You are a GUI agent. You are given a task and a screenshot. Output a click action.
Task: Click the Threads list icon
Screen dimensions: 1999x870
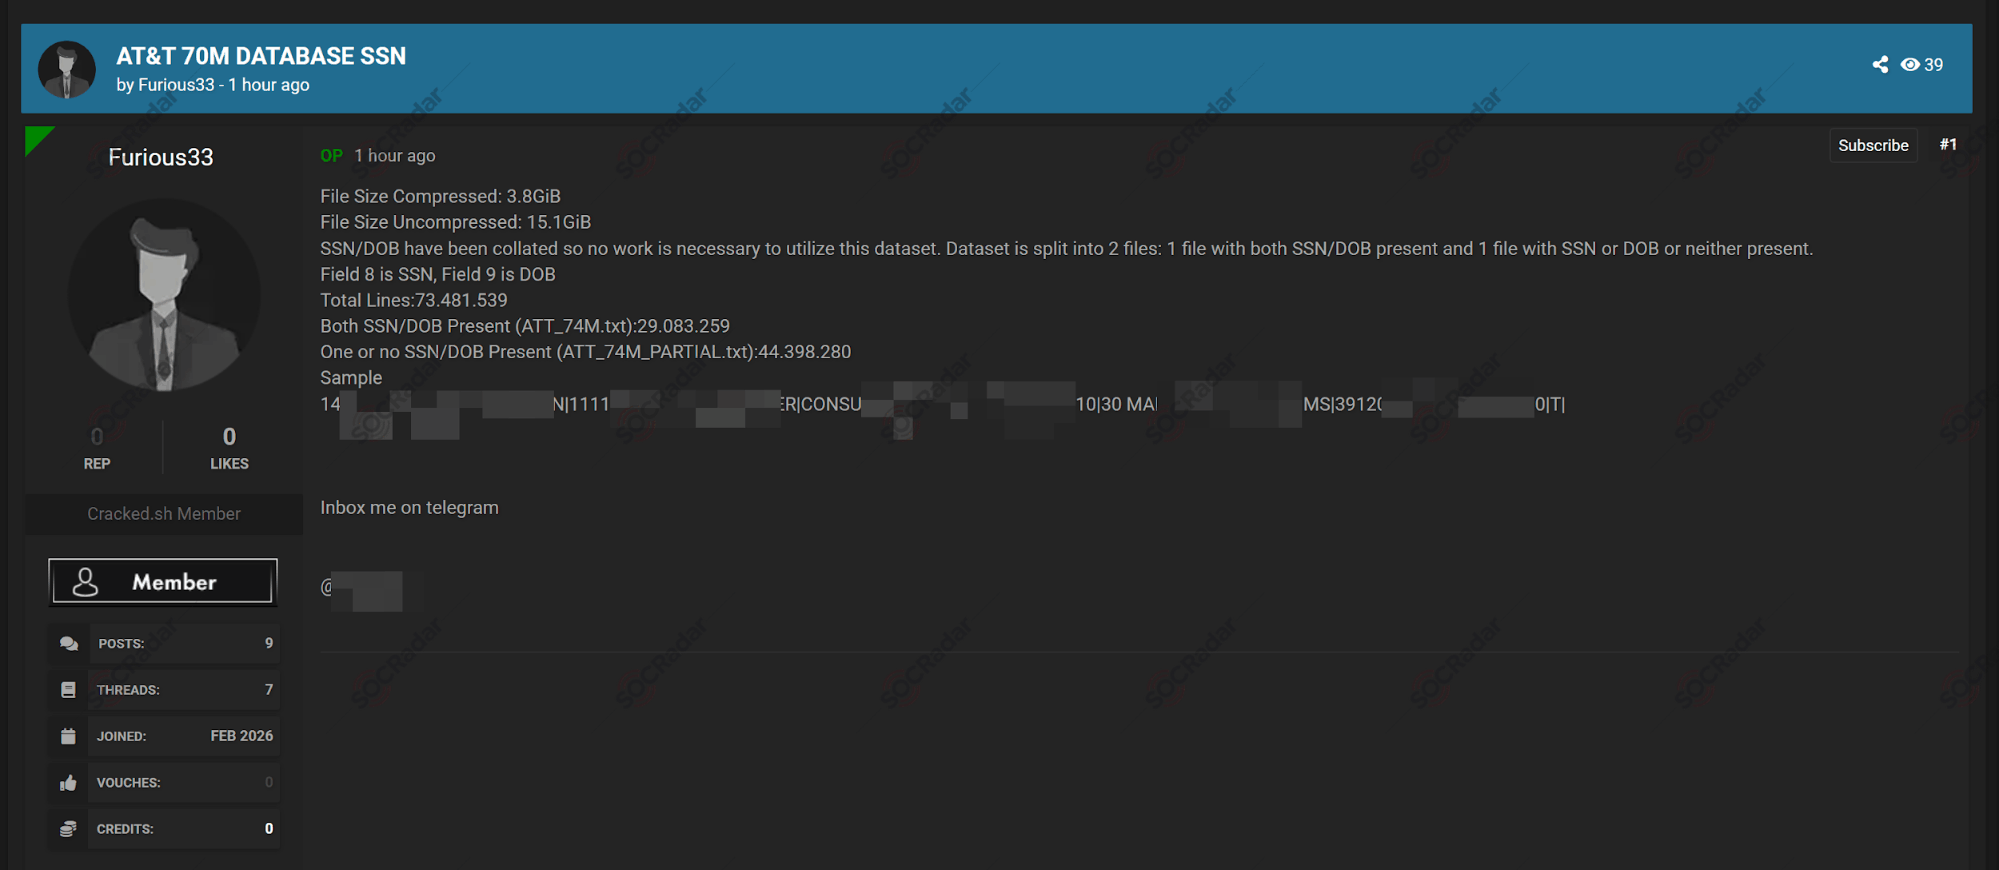point(68,690)
